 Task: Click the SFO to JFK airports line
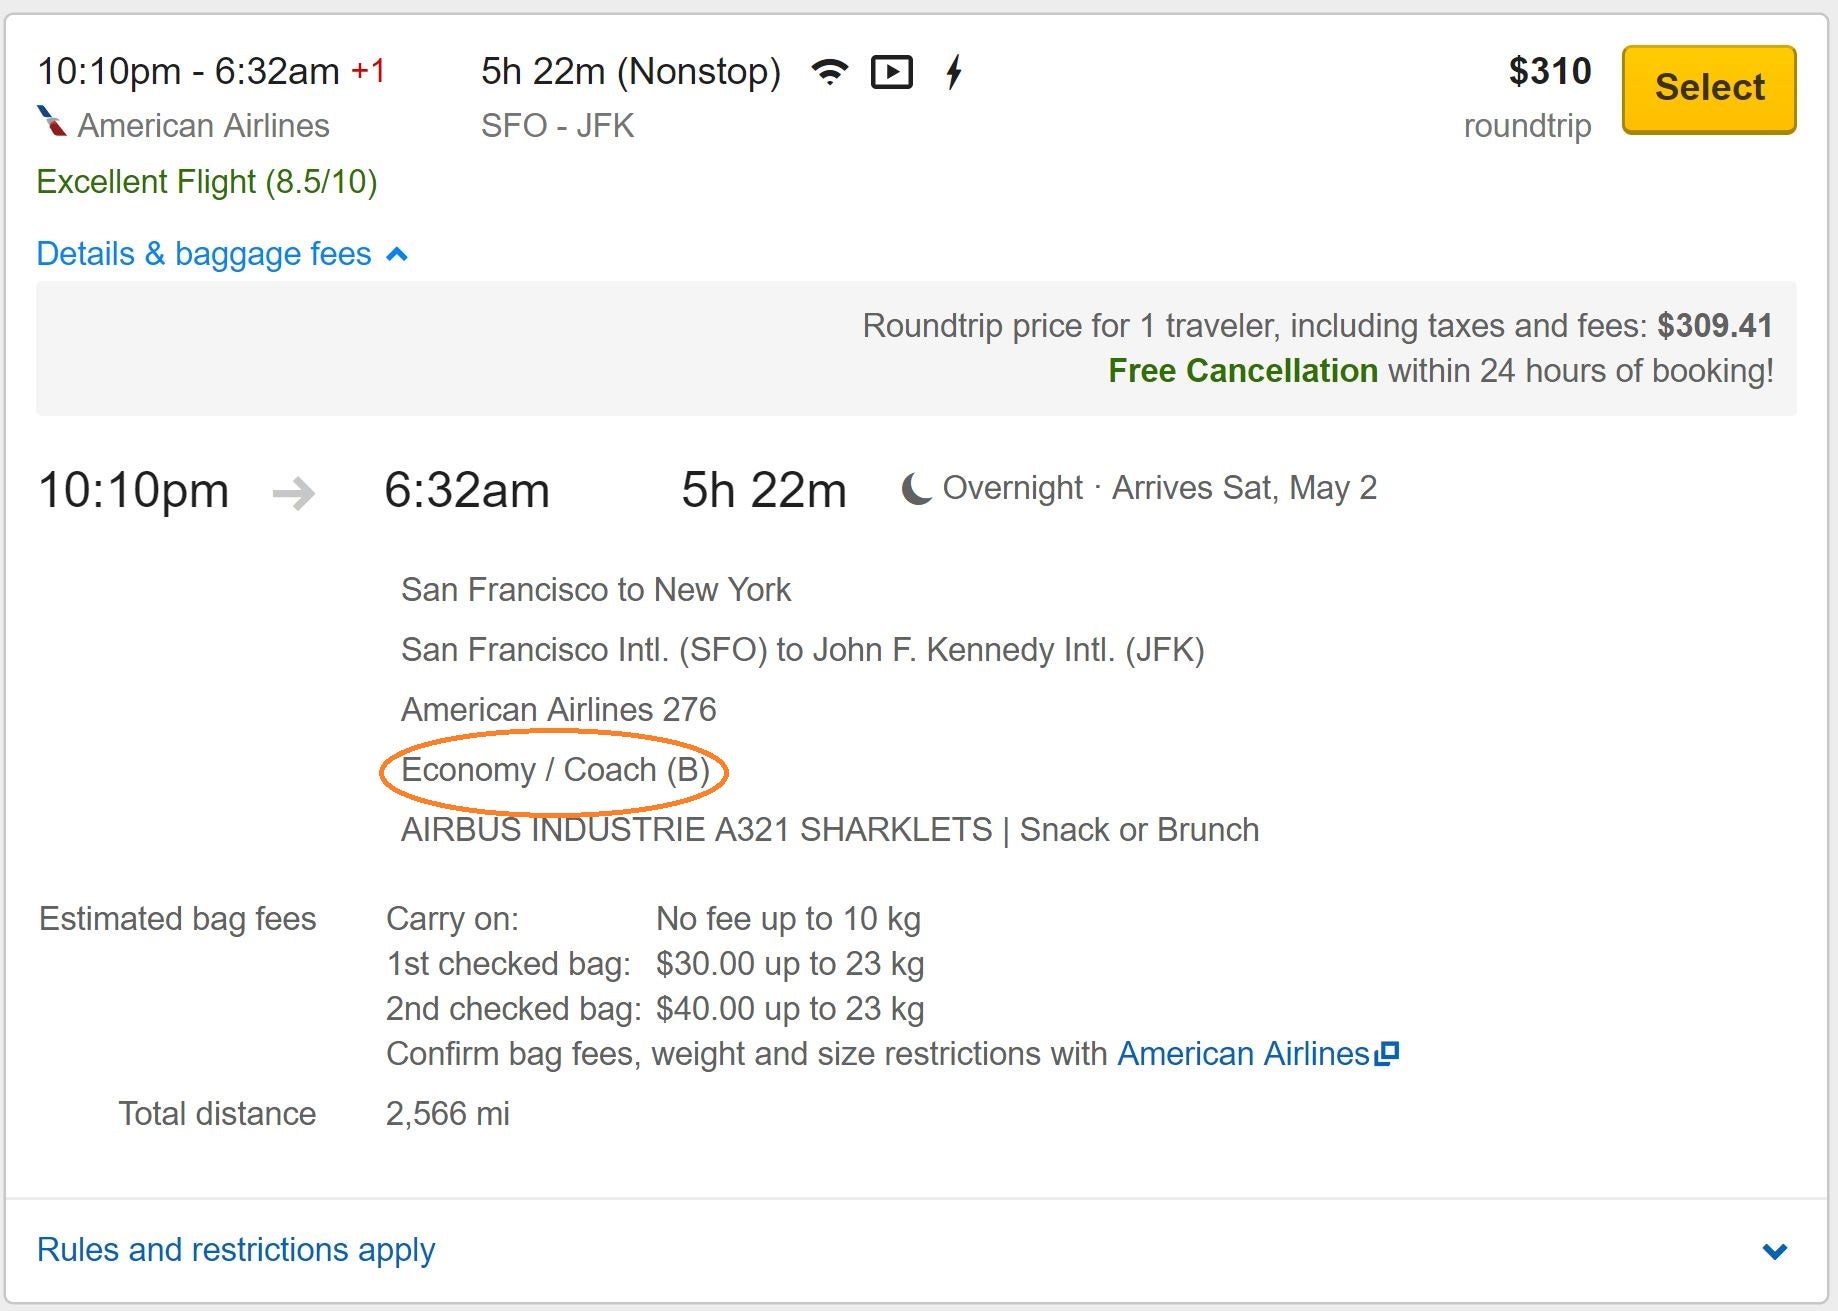(x=803, y=650)
